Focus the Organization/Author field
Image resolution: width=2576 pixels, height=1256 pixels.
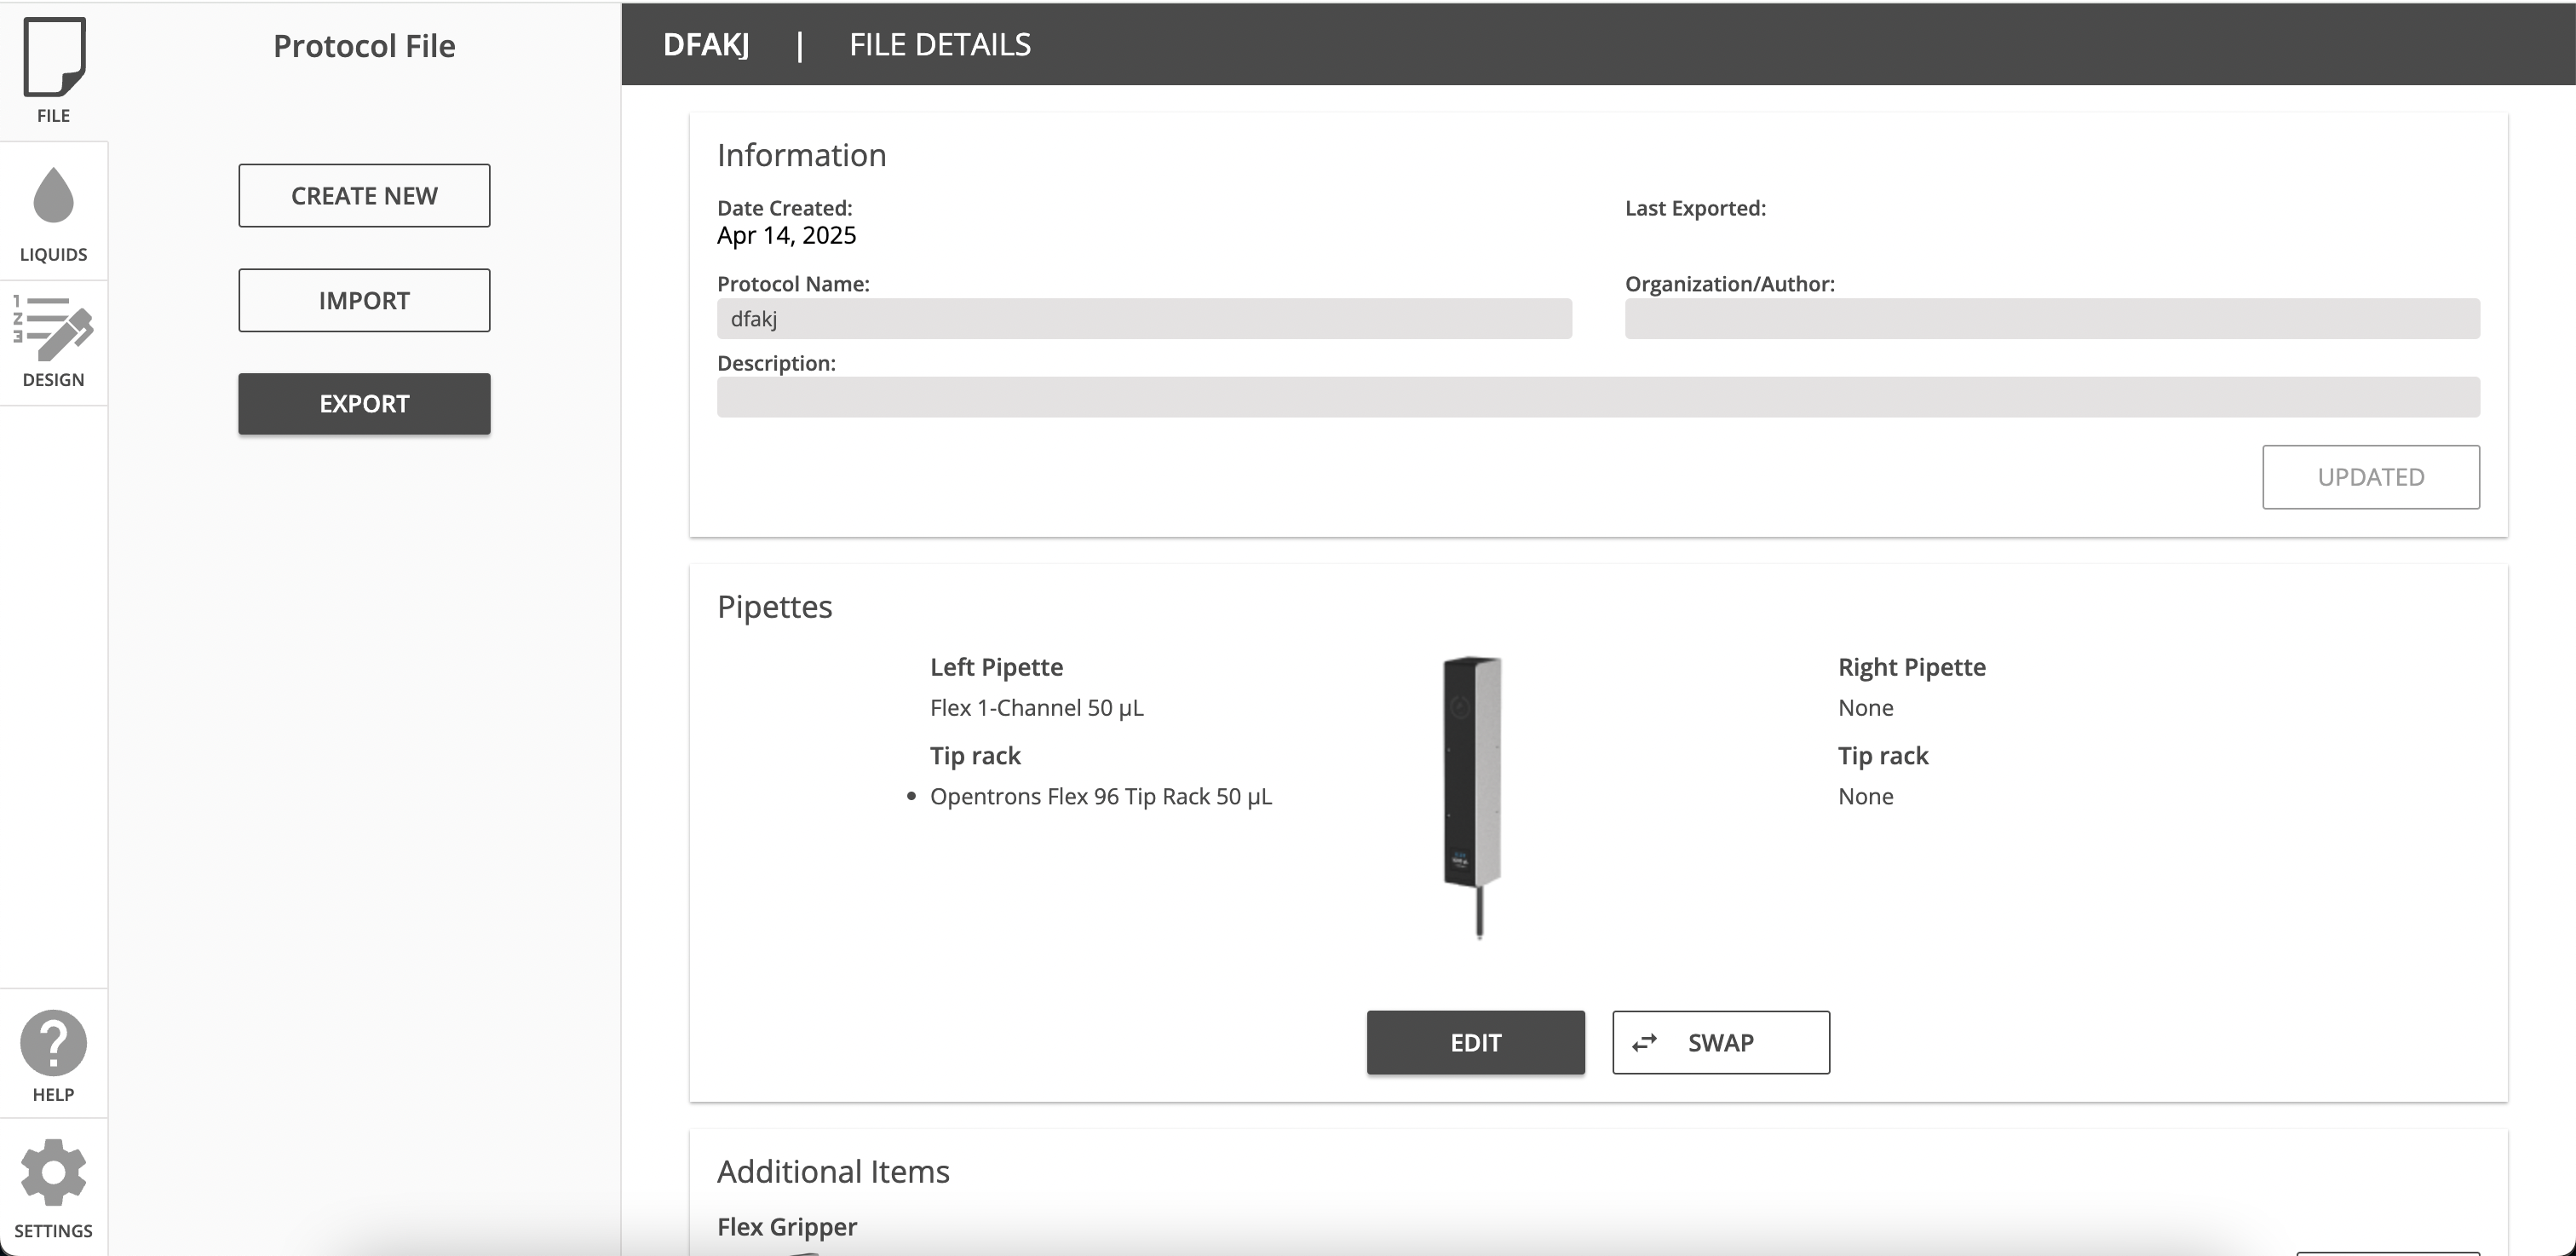tap(2052, 319)
